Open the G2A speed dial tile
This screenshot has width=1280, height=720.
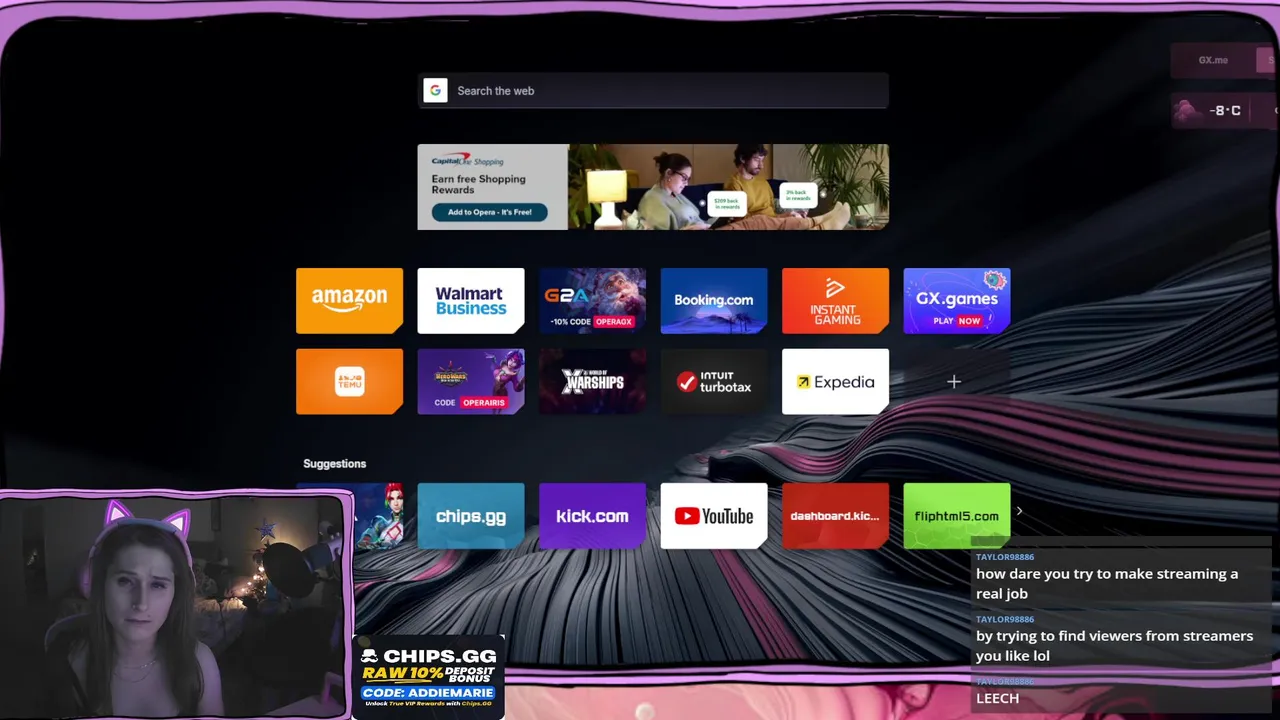(x=592, y=300)
